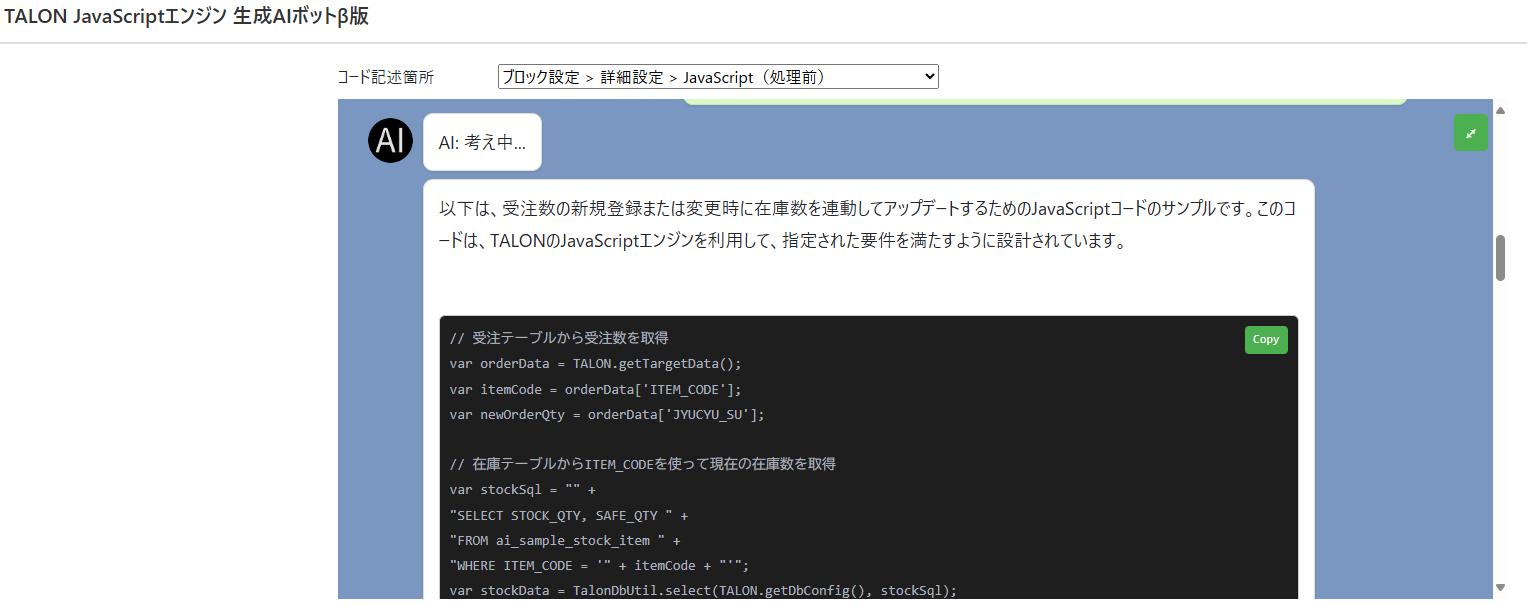
Task: Click the 'コード記述箇所' label
Action: click(386, 77)
